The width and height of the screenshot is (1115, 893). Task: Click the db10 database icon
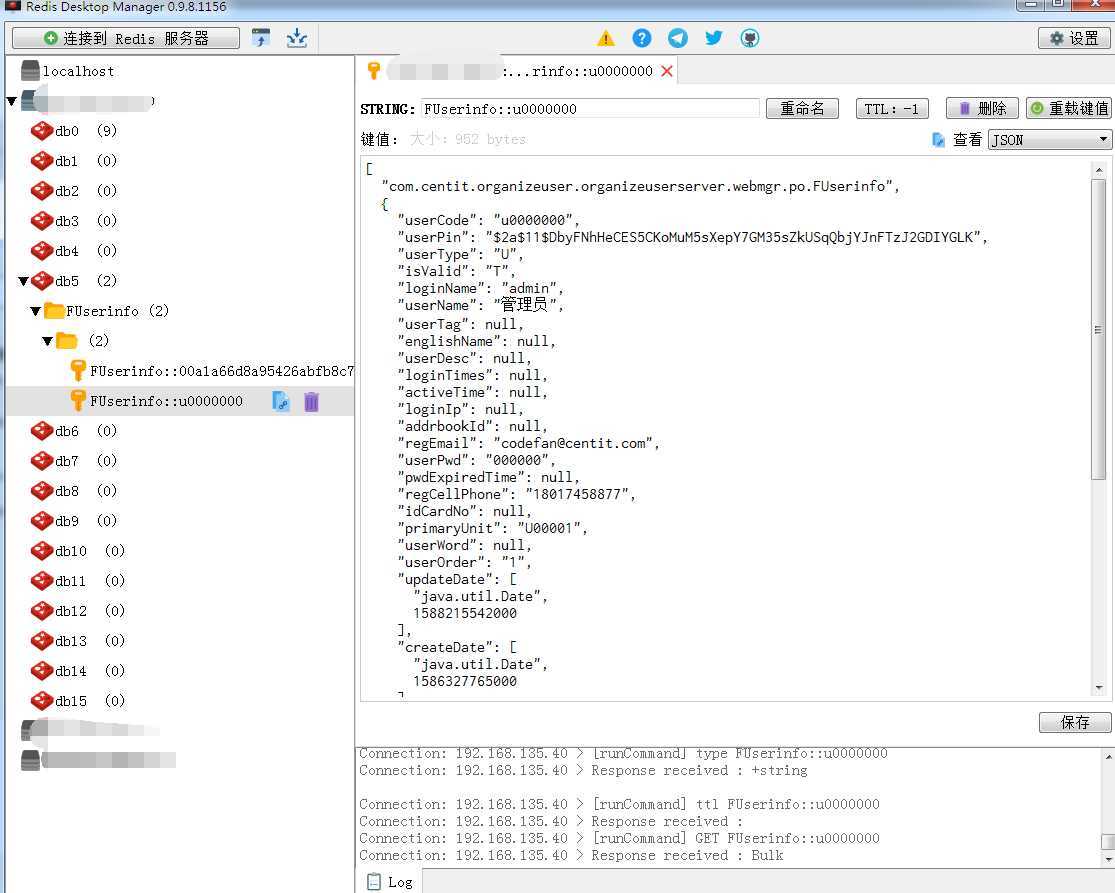[42, 551]
